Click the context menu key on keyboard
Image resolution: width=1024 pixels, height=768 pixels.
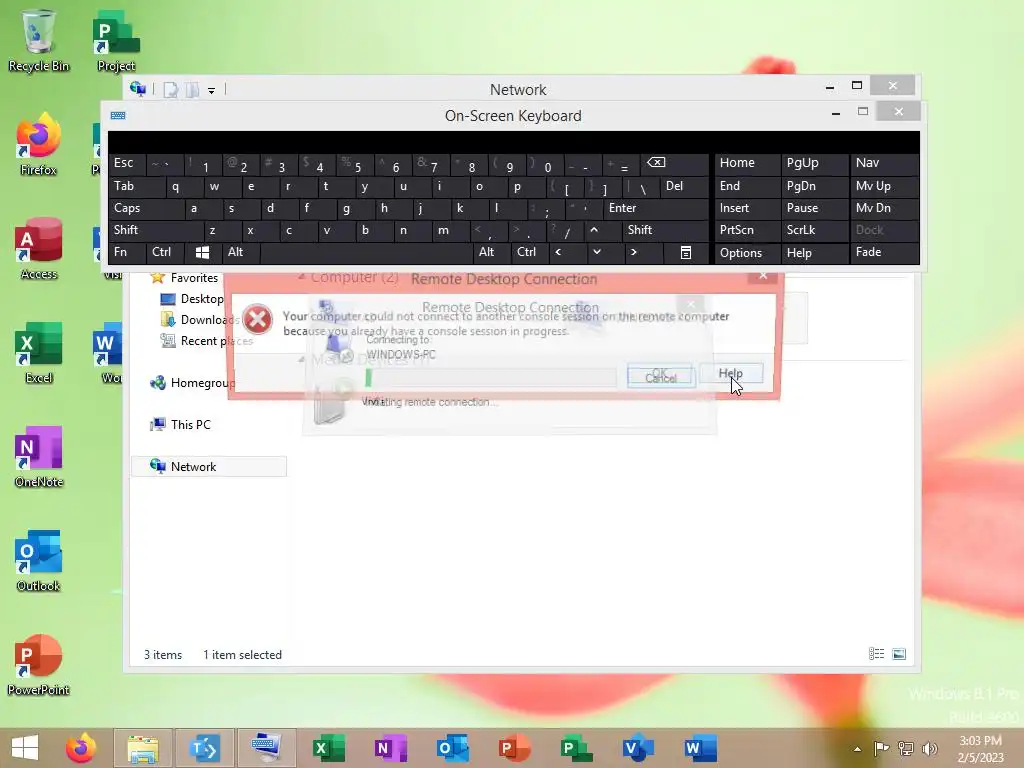(x=686, y=252)
